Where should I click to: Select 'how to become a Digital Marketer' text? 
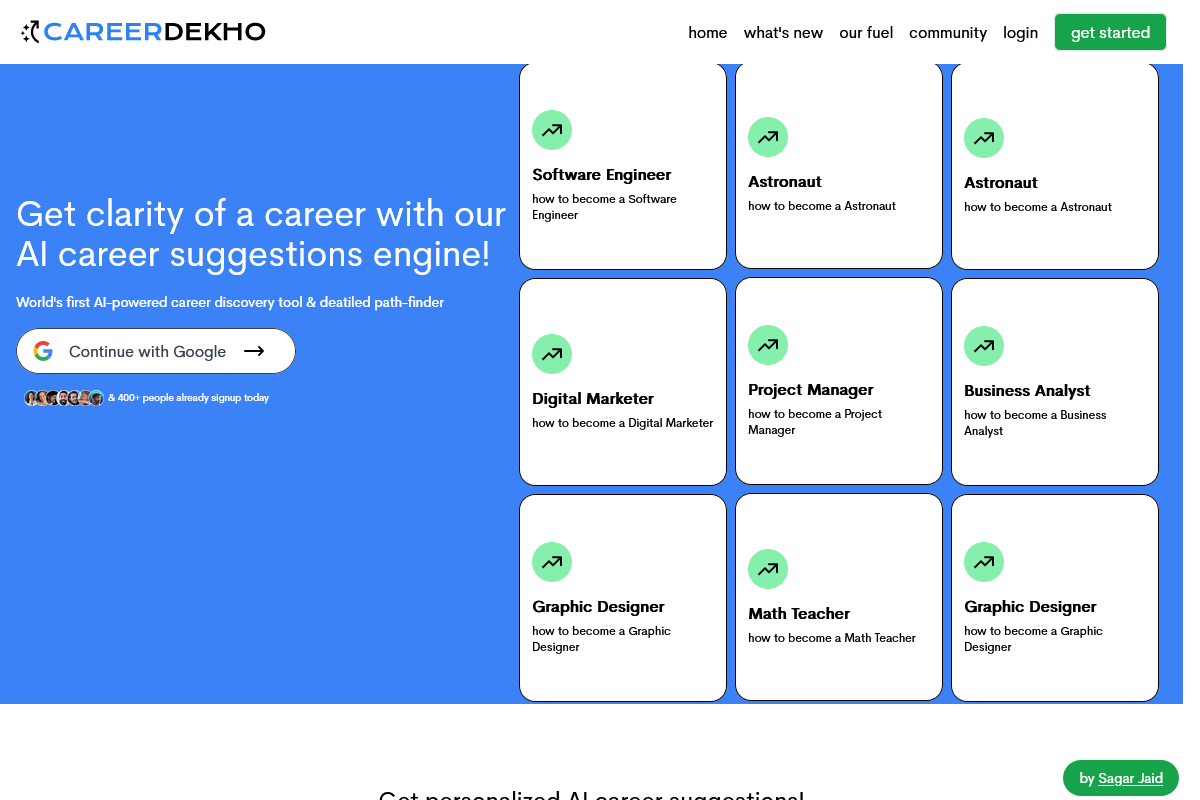click(622, 423)
